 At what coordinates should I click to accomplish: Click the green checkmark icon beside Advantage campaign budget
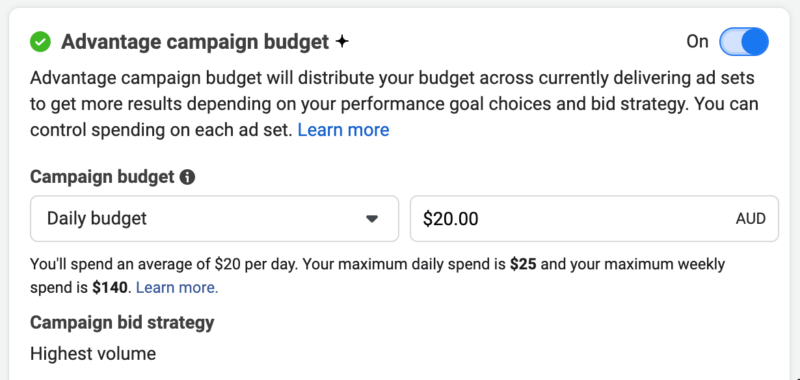[40, 42]
